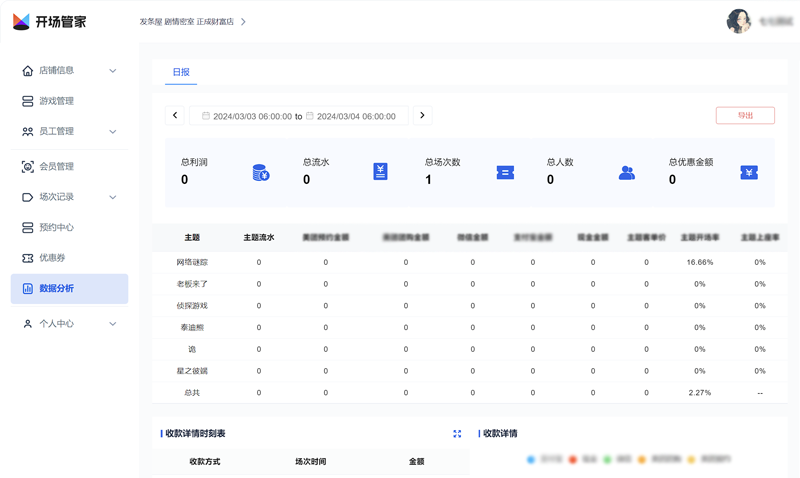800x478 pixels.
Task: Click the 总场次数 value 1
Action: click(x=428, y=180)
